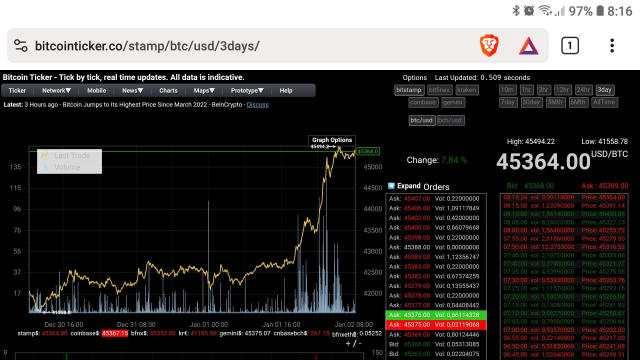Set chart range to 30day
Viewport: 640px width, 360px height.
coord(531,102)
